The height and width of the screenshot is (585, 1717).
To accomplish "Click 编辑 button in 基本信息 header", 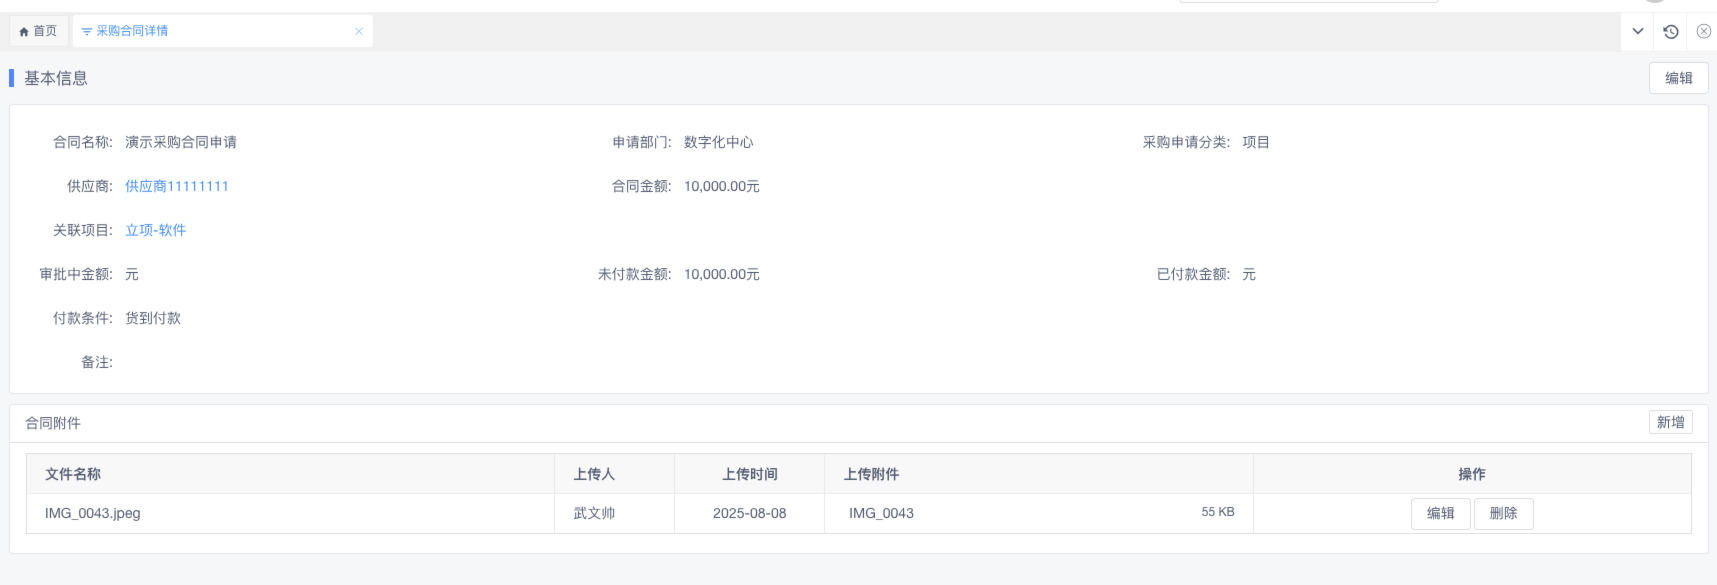I will pyautogui.click(x=1678, y=78).
